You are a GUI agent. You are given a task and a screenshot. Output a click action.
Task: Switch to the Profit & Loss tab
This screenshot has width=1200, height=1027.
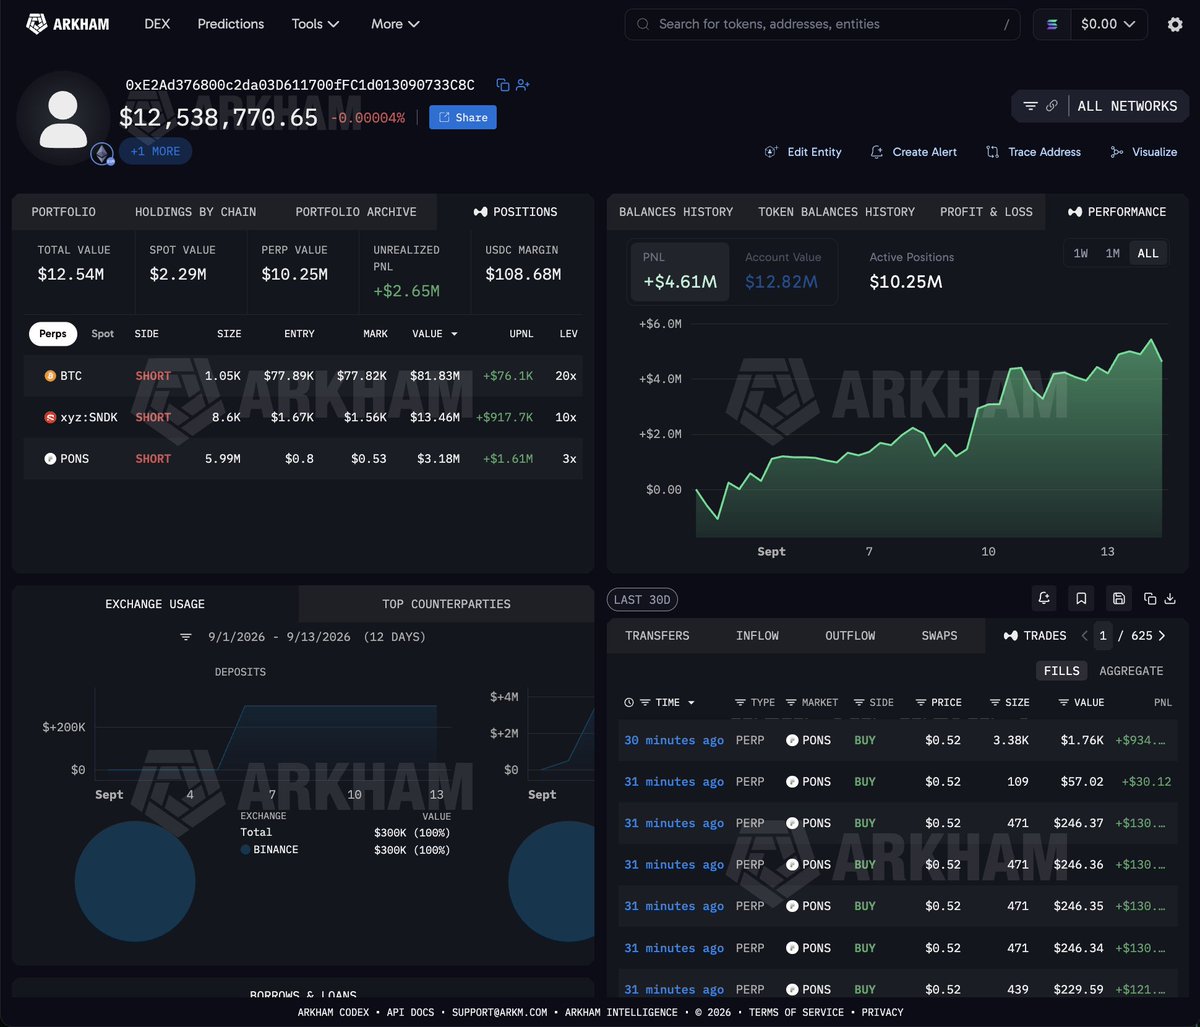(x=986, y=212)
